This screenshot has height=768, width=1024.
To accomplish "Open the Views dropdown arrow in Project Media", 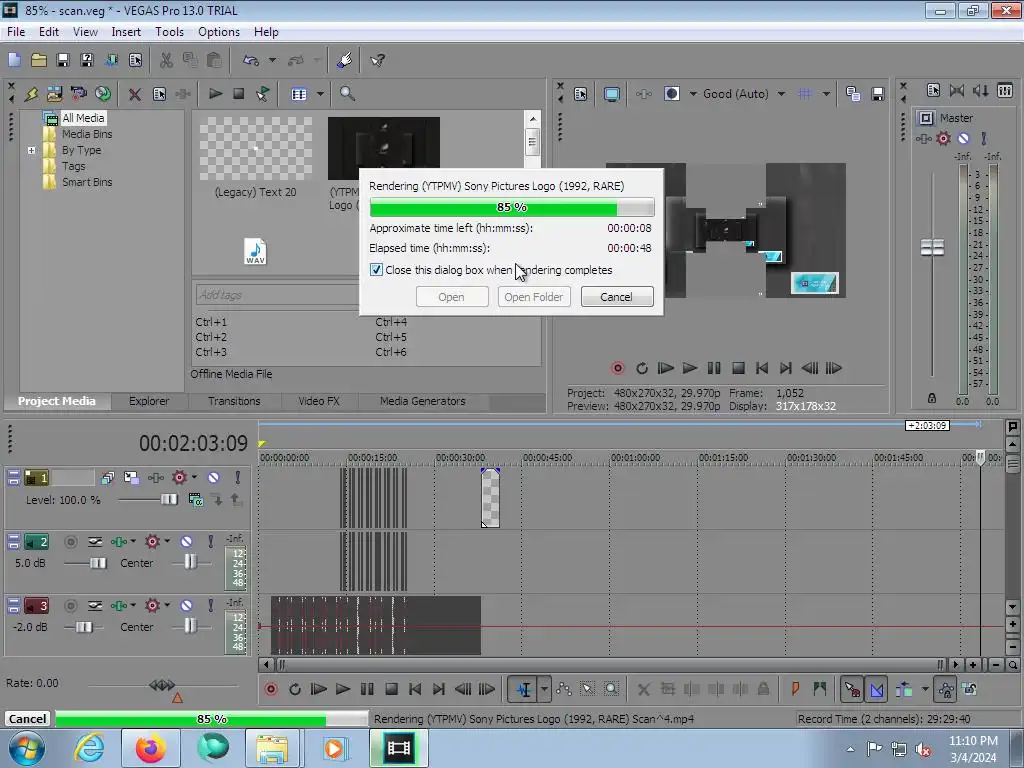I will pyautogui.click(x=320, y=94).
